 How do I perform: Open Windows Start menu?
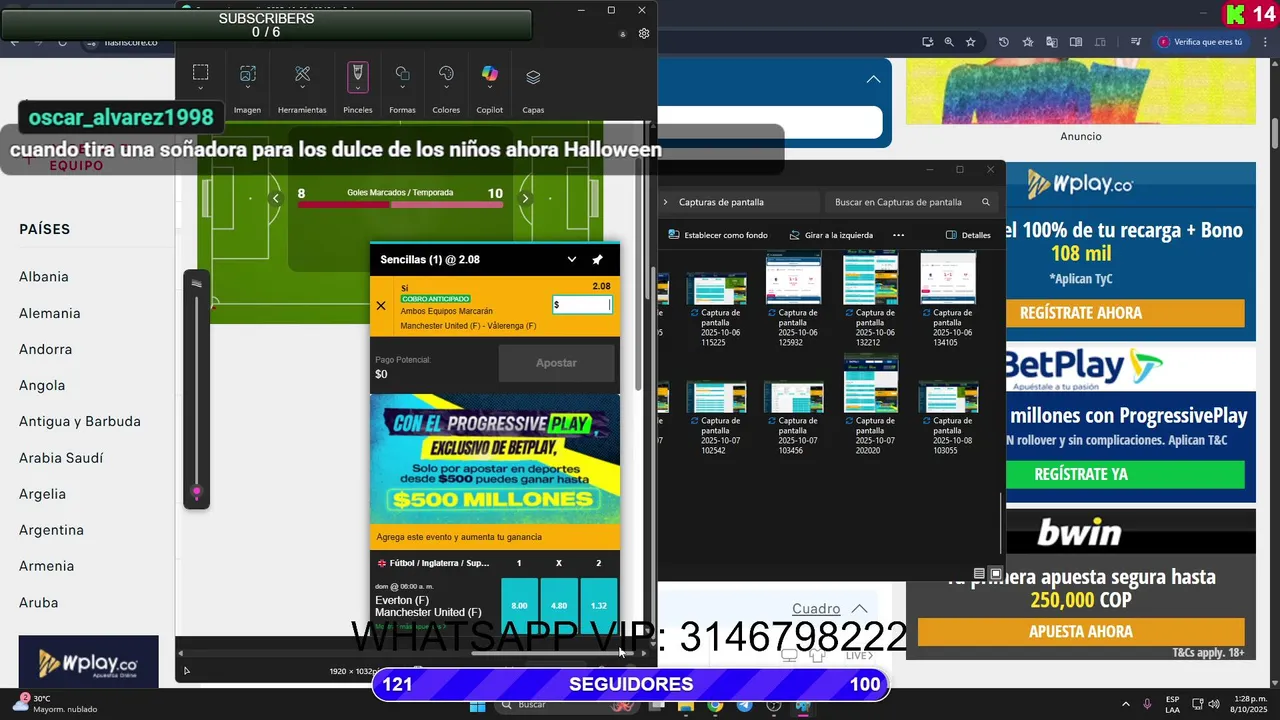pos(477,705)
